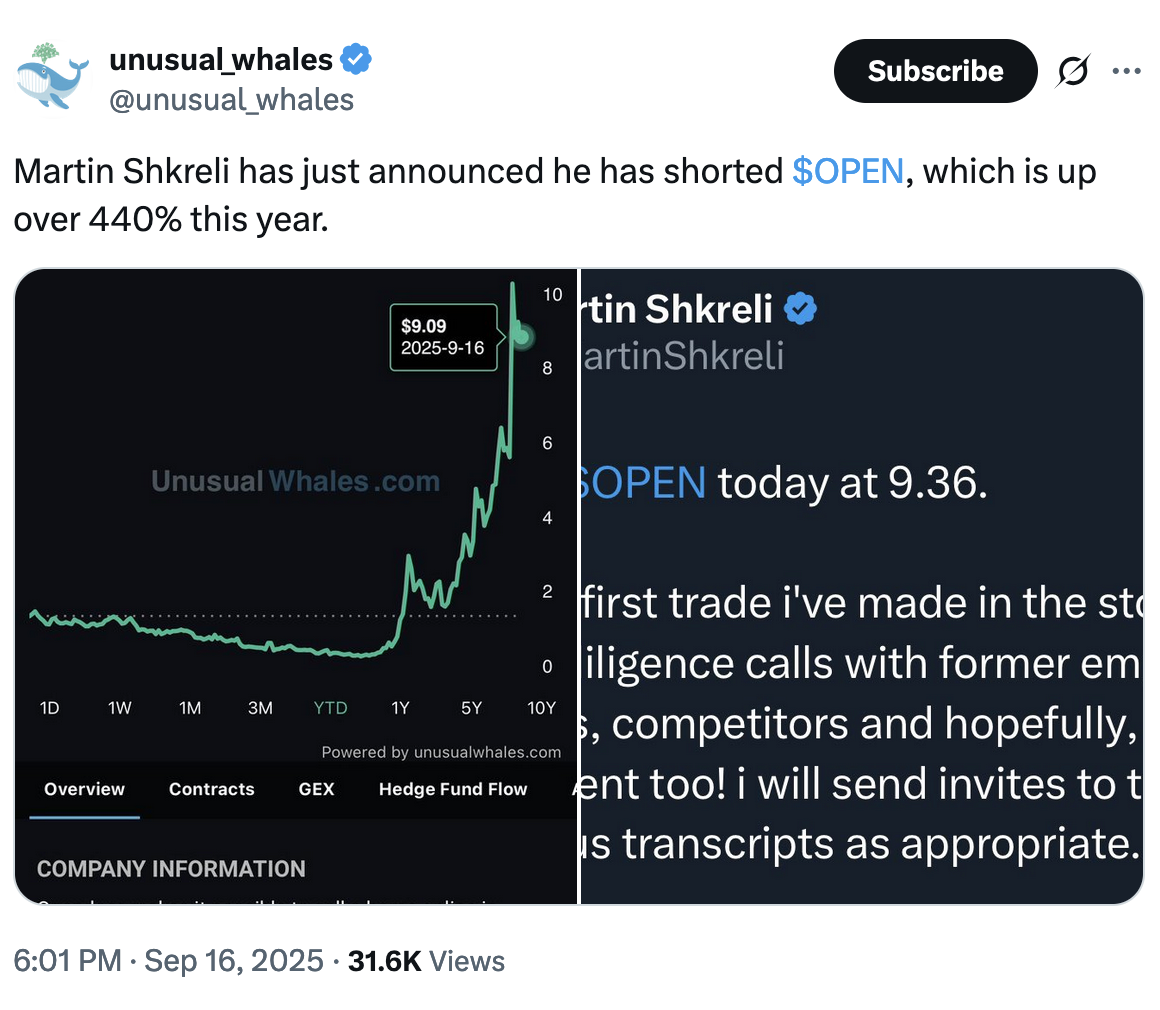Select the 1W chart range
The image size is (1160, 1010).
(120, 708)
